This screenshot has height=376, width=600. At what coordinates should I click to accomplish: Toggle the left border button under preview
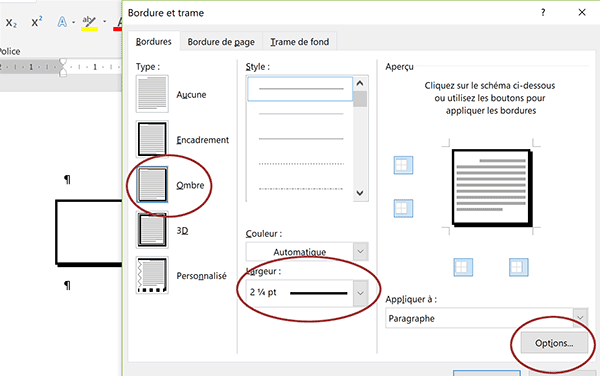point(463,267)
